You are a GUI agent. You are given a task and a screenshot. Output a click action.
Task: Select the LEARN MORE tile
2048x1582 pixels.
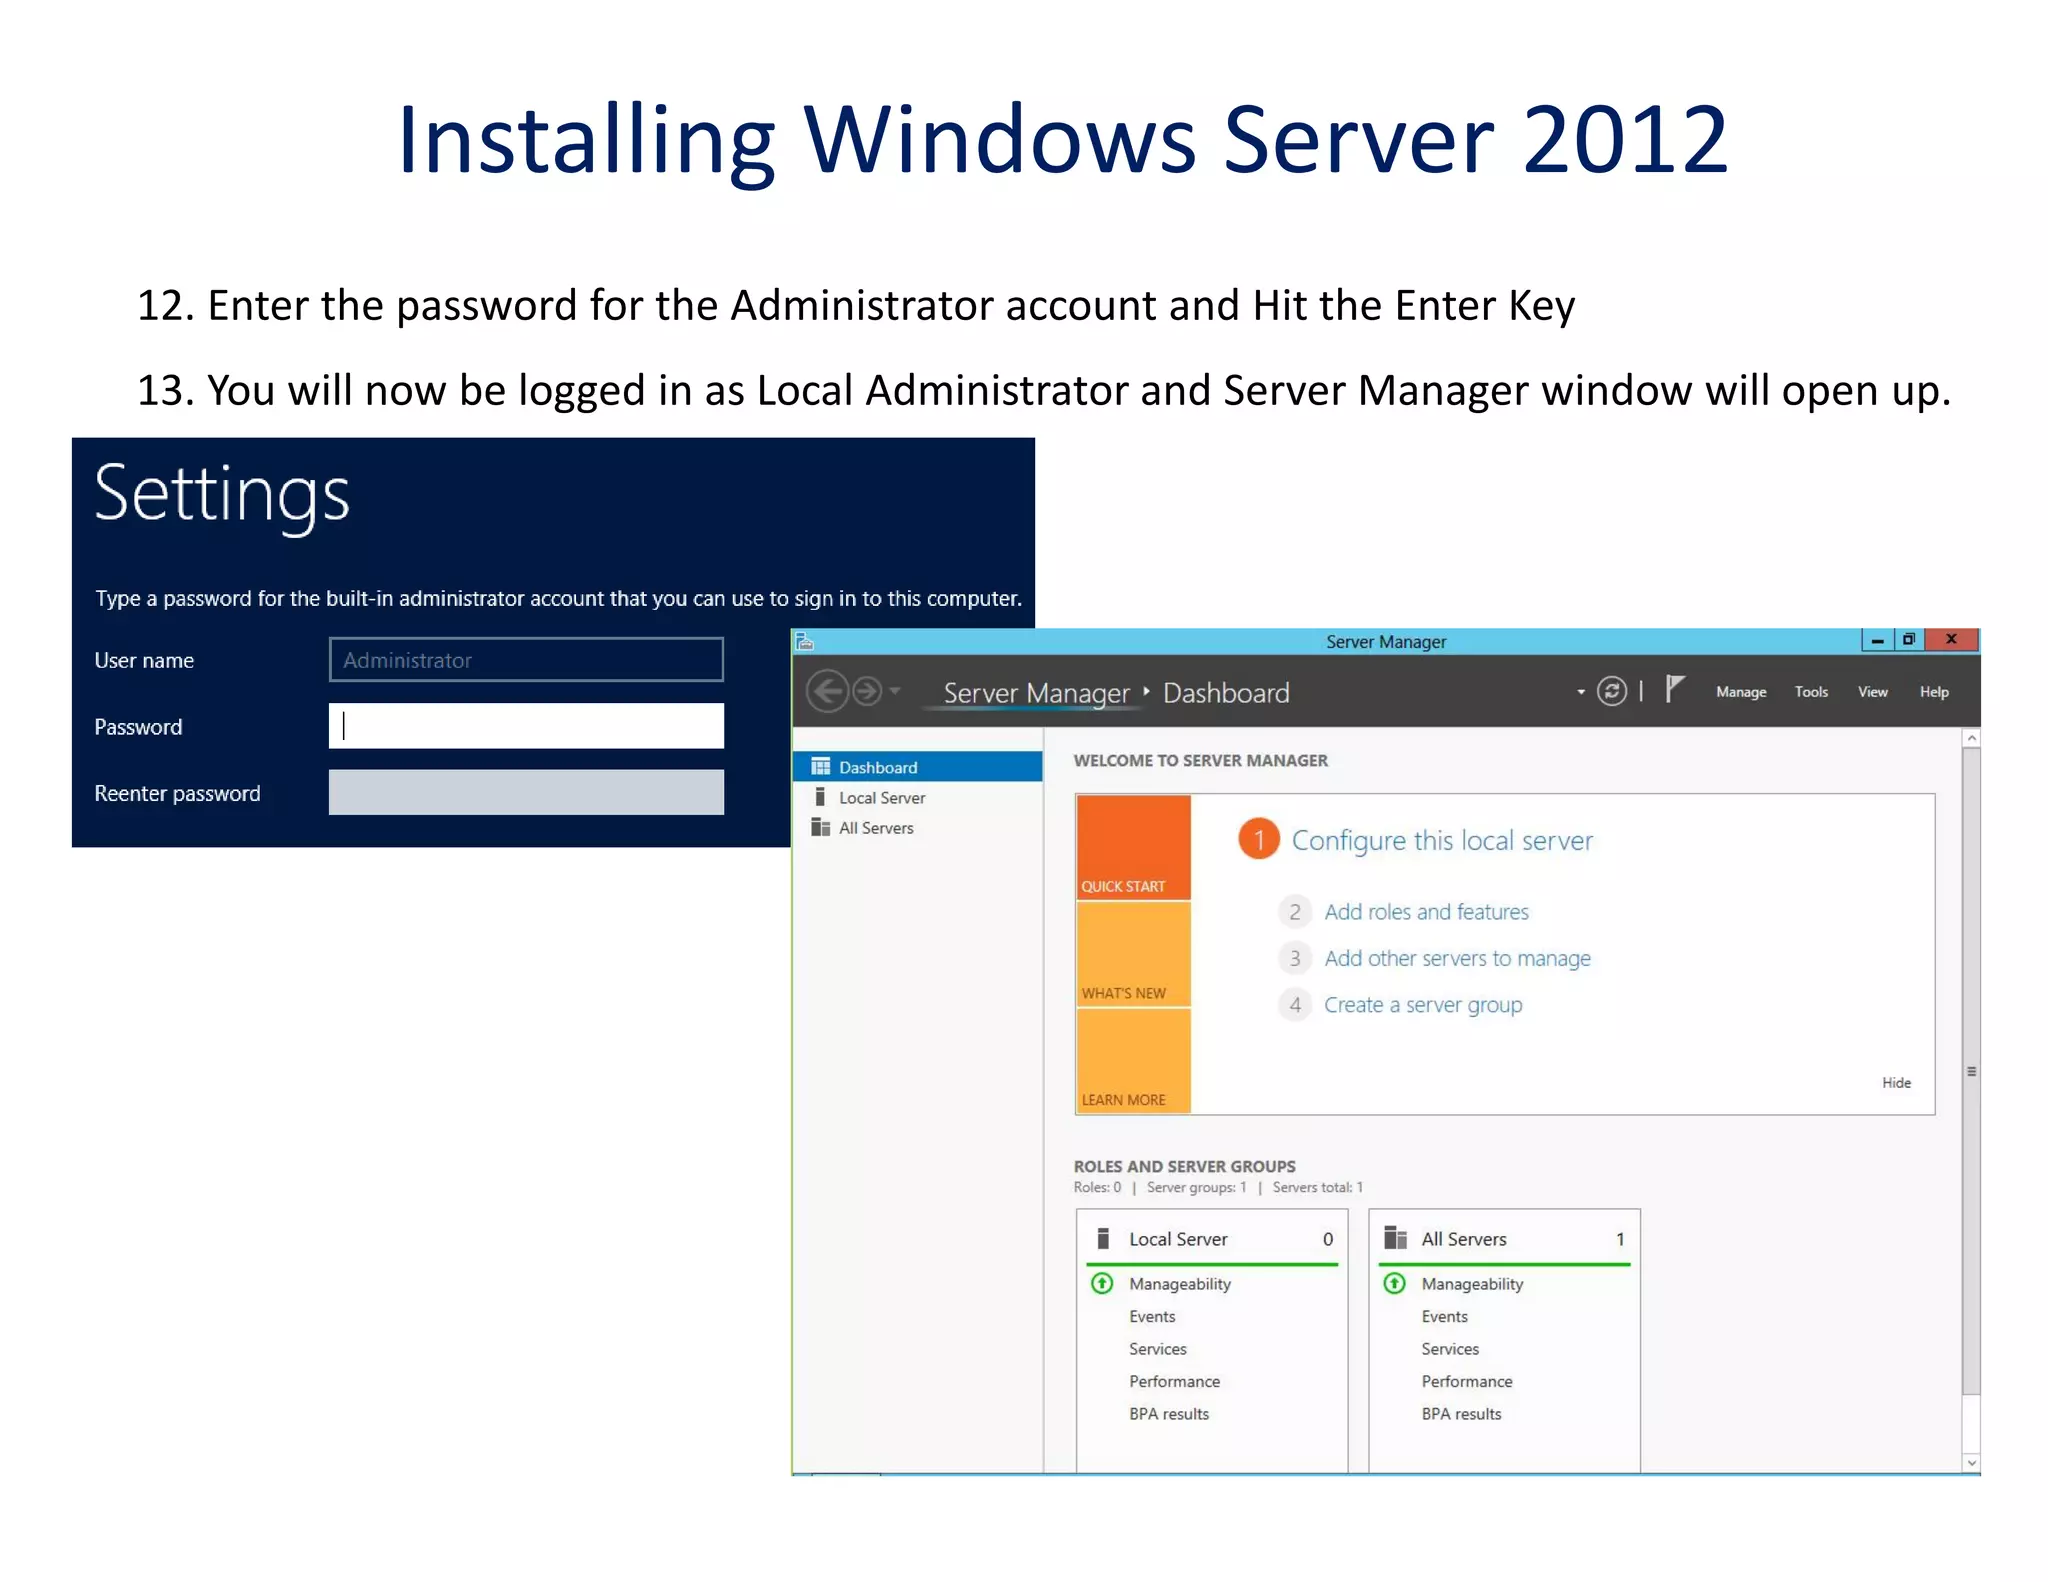point(1133,1060)
